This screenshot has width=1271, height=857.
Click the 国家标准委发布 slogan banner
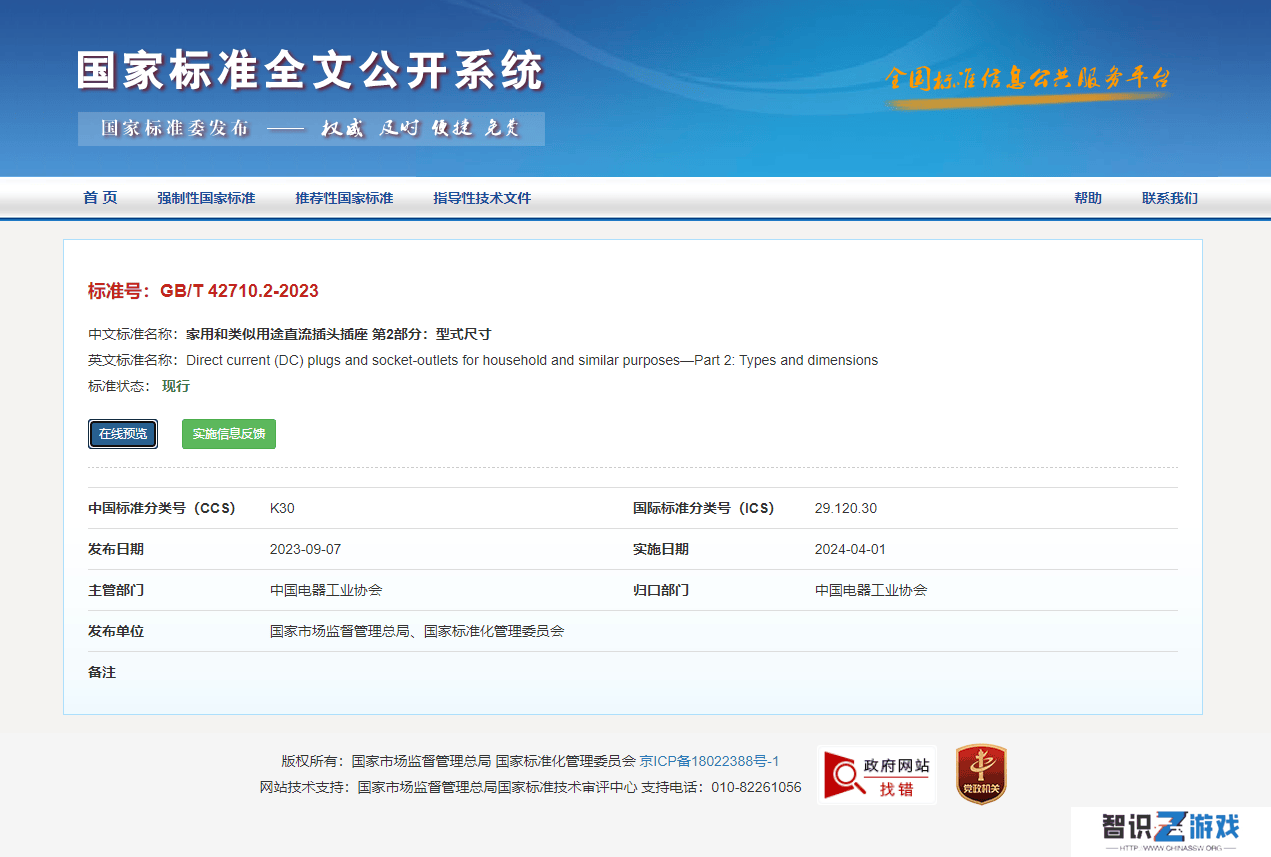[x=311, y=129]
